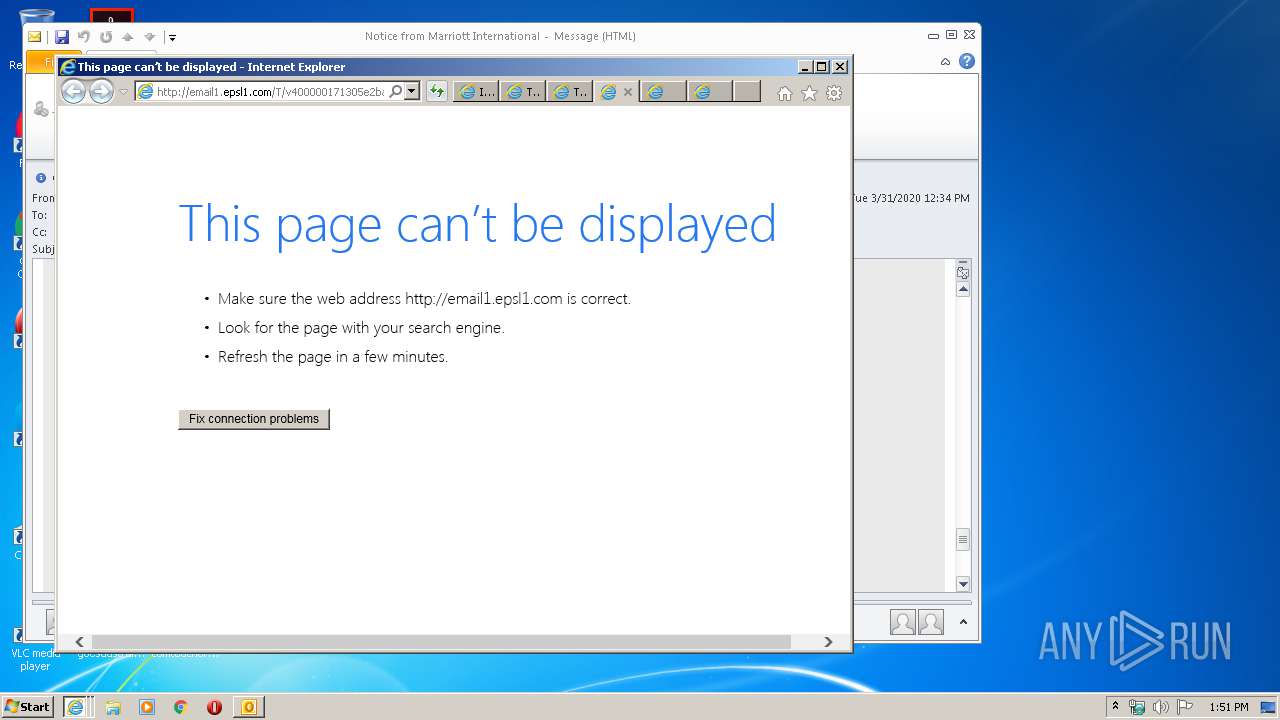The height and width of the screenshot is (720, 1280).
Task: Click taskbar clock 1:51 PM
Action: [x=1228, y=707]
